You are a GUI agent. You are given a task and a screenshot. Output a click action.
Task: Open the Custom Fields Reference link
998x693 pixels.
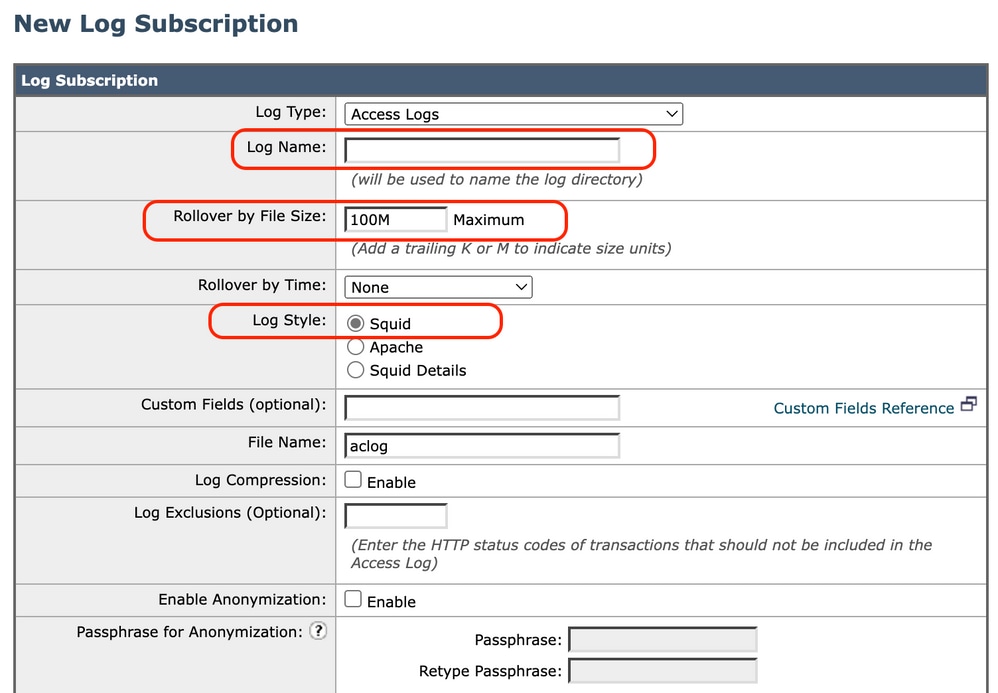click(x=863, y=408)
